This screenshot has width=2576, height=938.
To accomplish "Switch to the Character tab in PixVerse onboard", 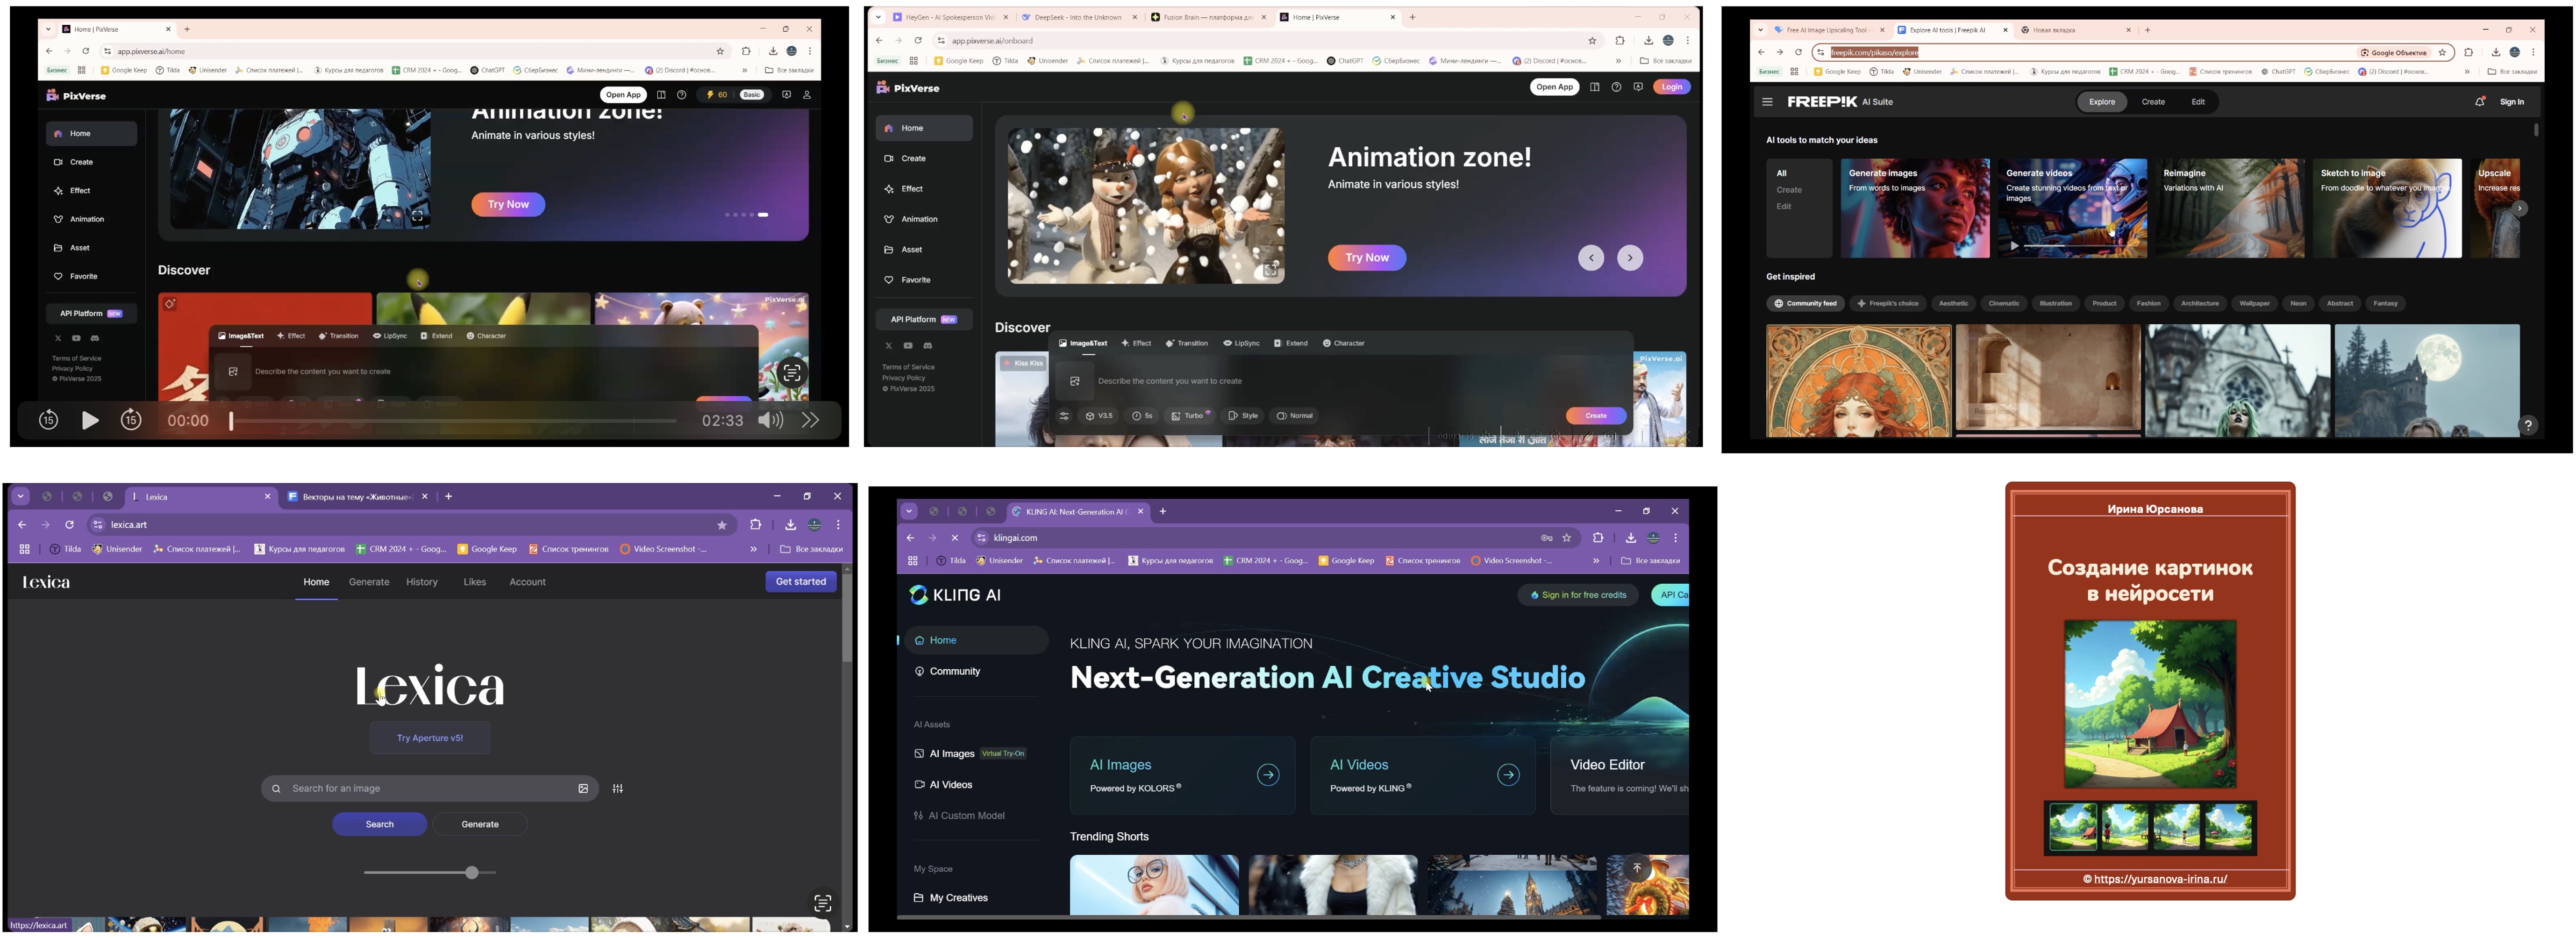I will [1343, 344].
